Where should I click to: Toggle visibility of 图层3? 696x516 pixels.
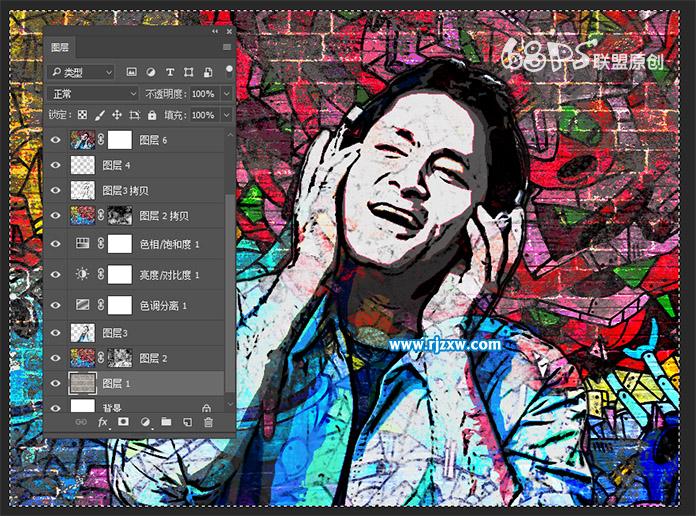[x=55, y=333]
